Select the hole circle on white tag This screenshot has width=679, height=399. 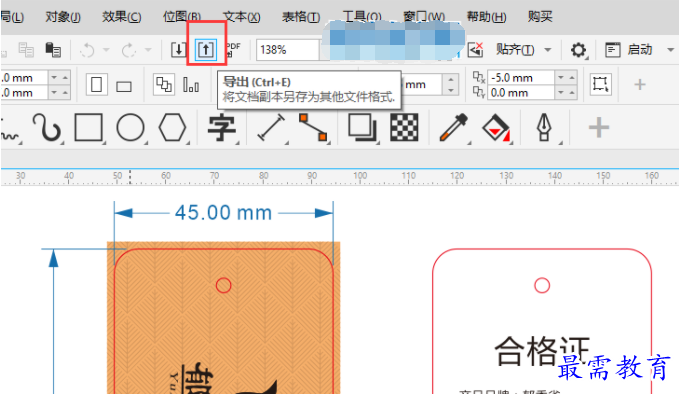click(542, 285)
